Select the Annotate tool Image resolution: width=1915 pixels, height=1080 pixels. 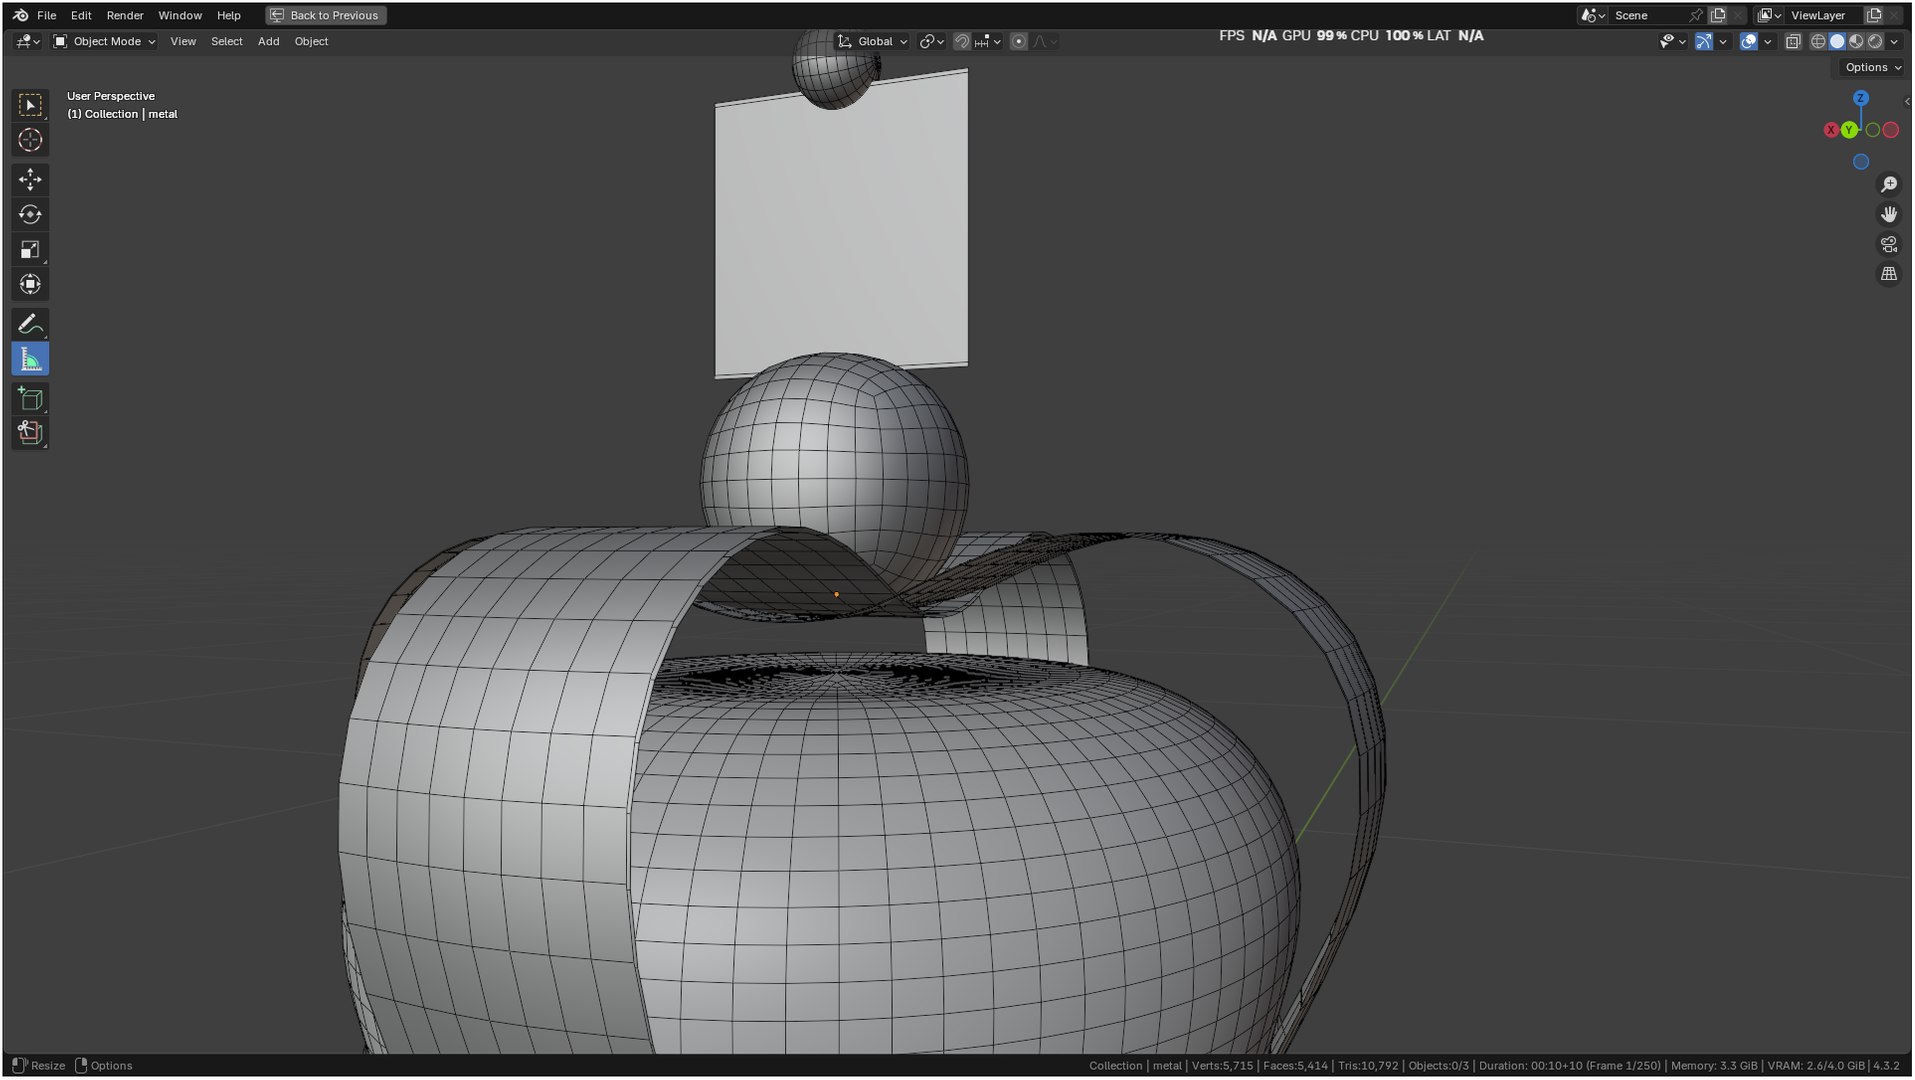(30, 324)
